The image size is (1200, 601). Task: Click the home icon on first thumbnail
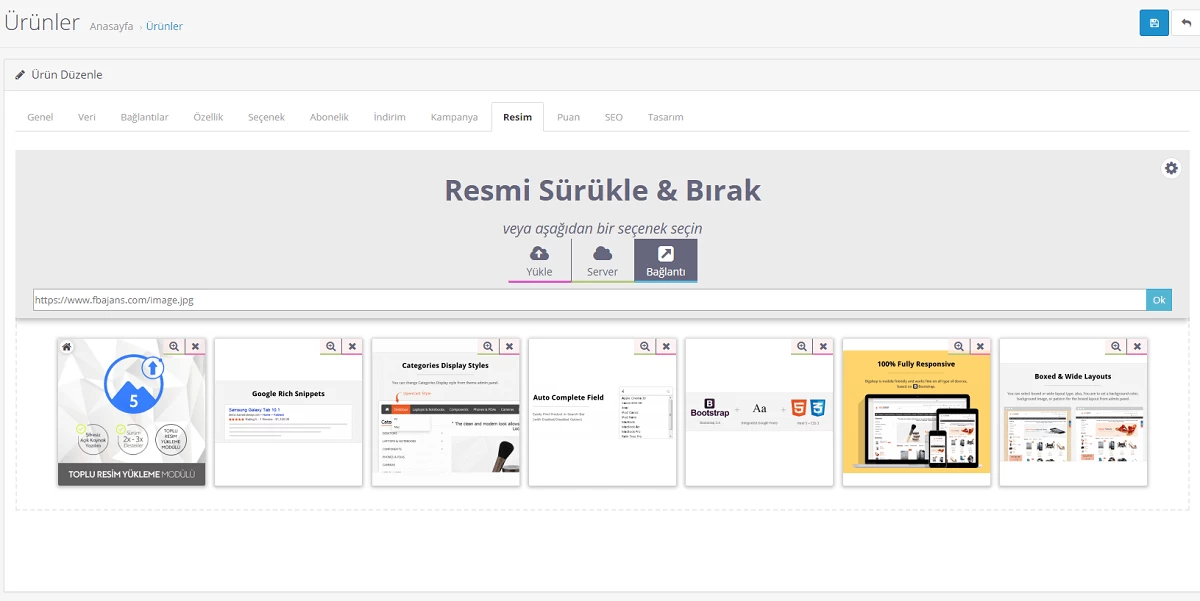coord(67,346)
